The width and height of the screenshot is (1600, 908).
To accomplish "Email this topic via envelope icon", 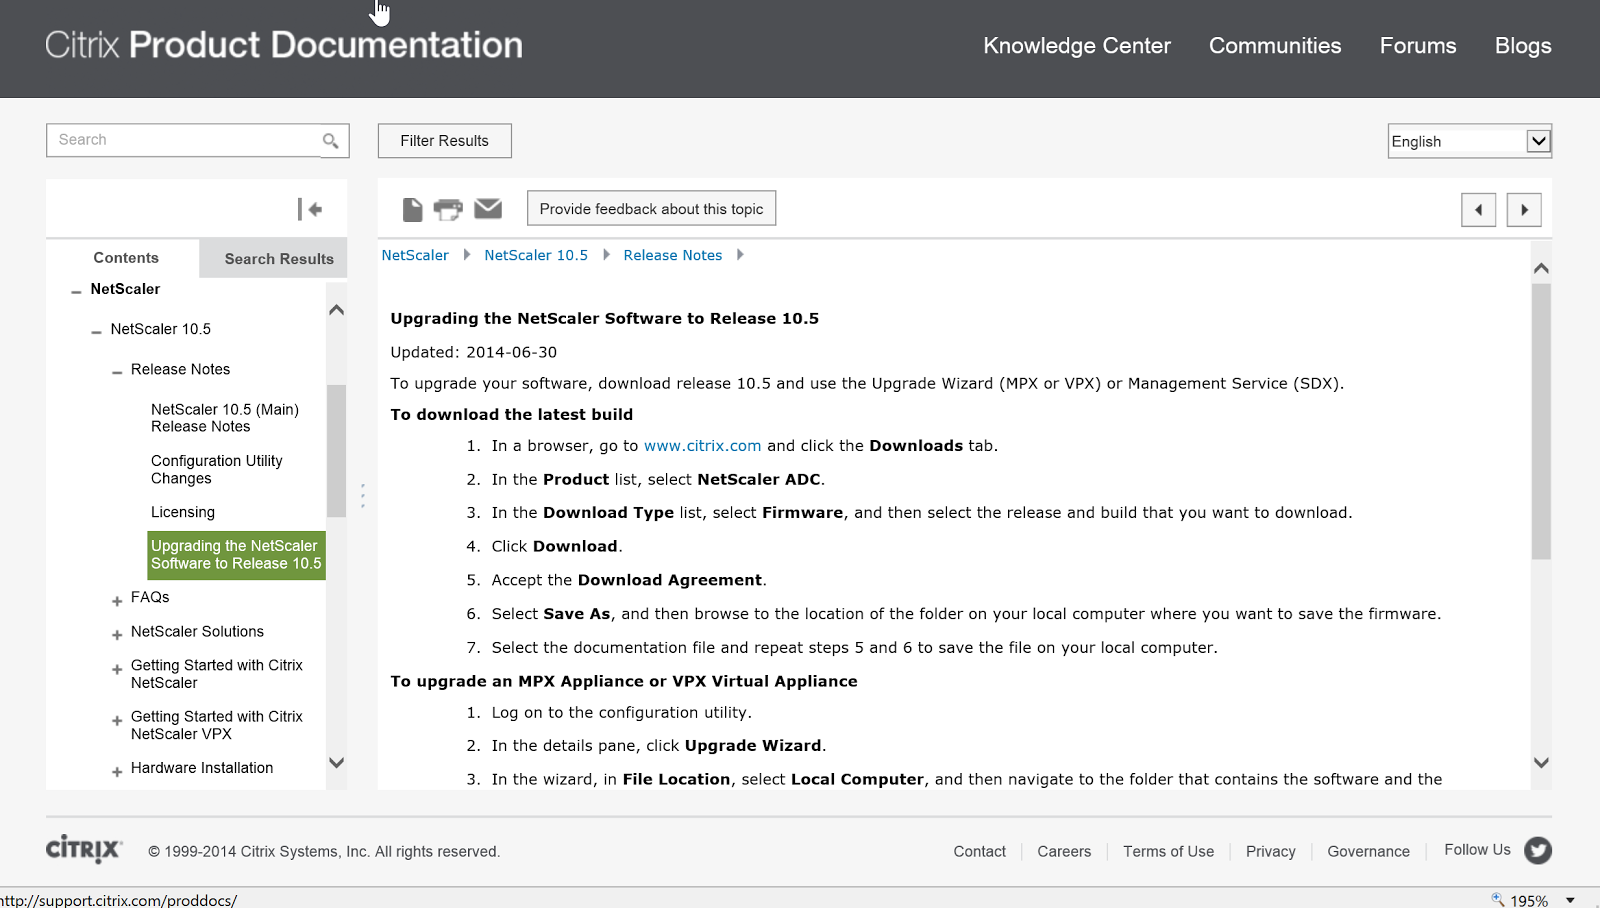I will click(488, 208).
